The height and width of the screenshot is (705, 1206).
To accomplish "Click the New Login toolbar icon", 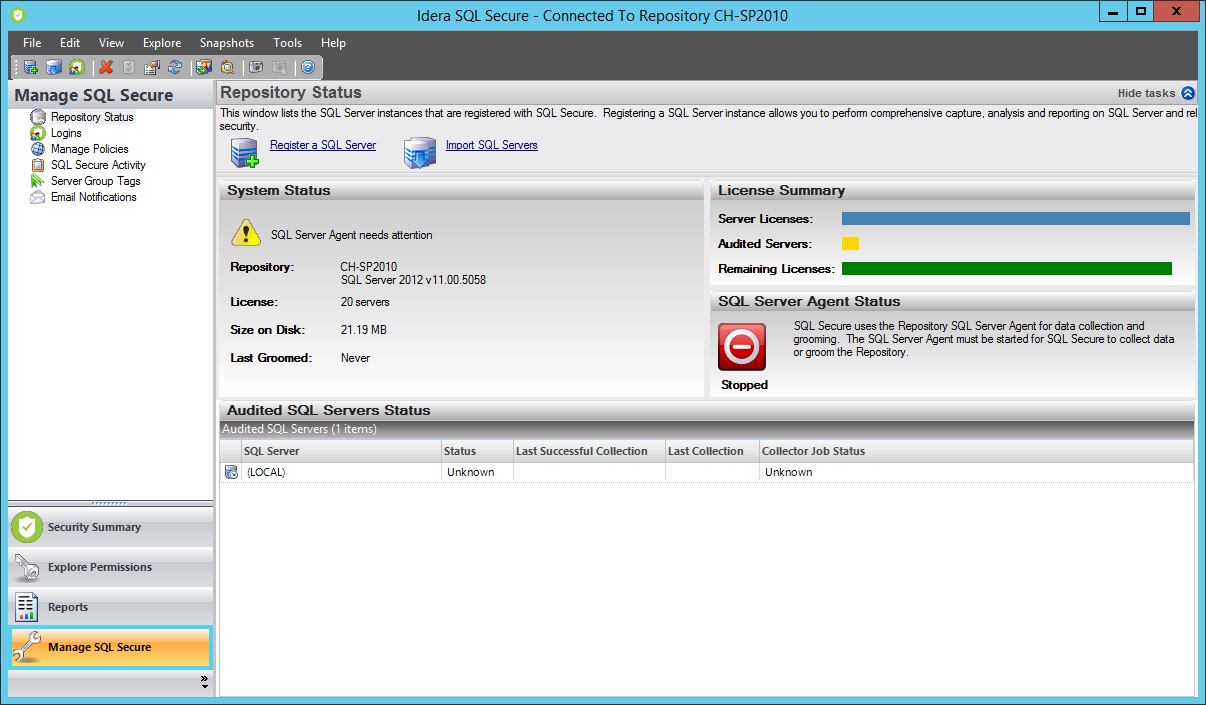I will point(76,67).
